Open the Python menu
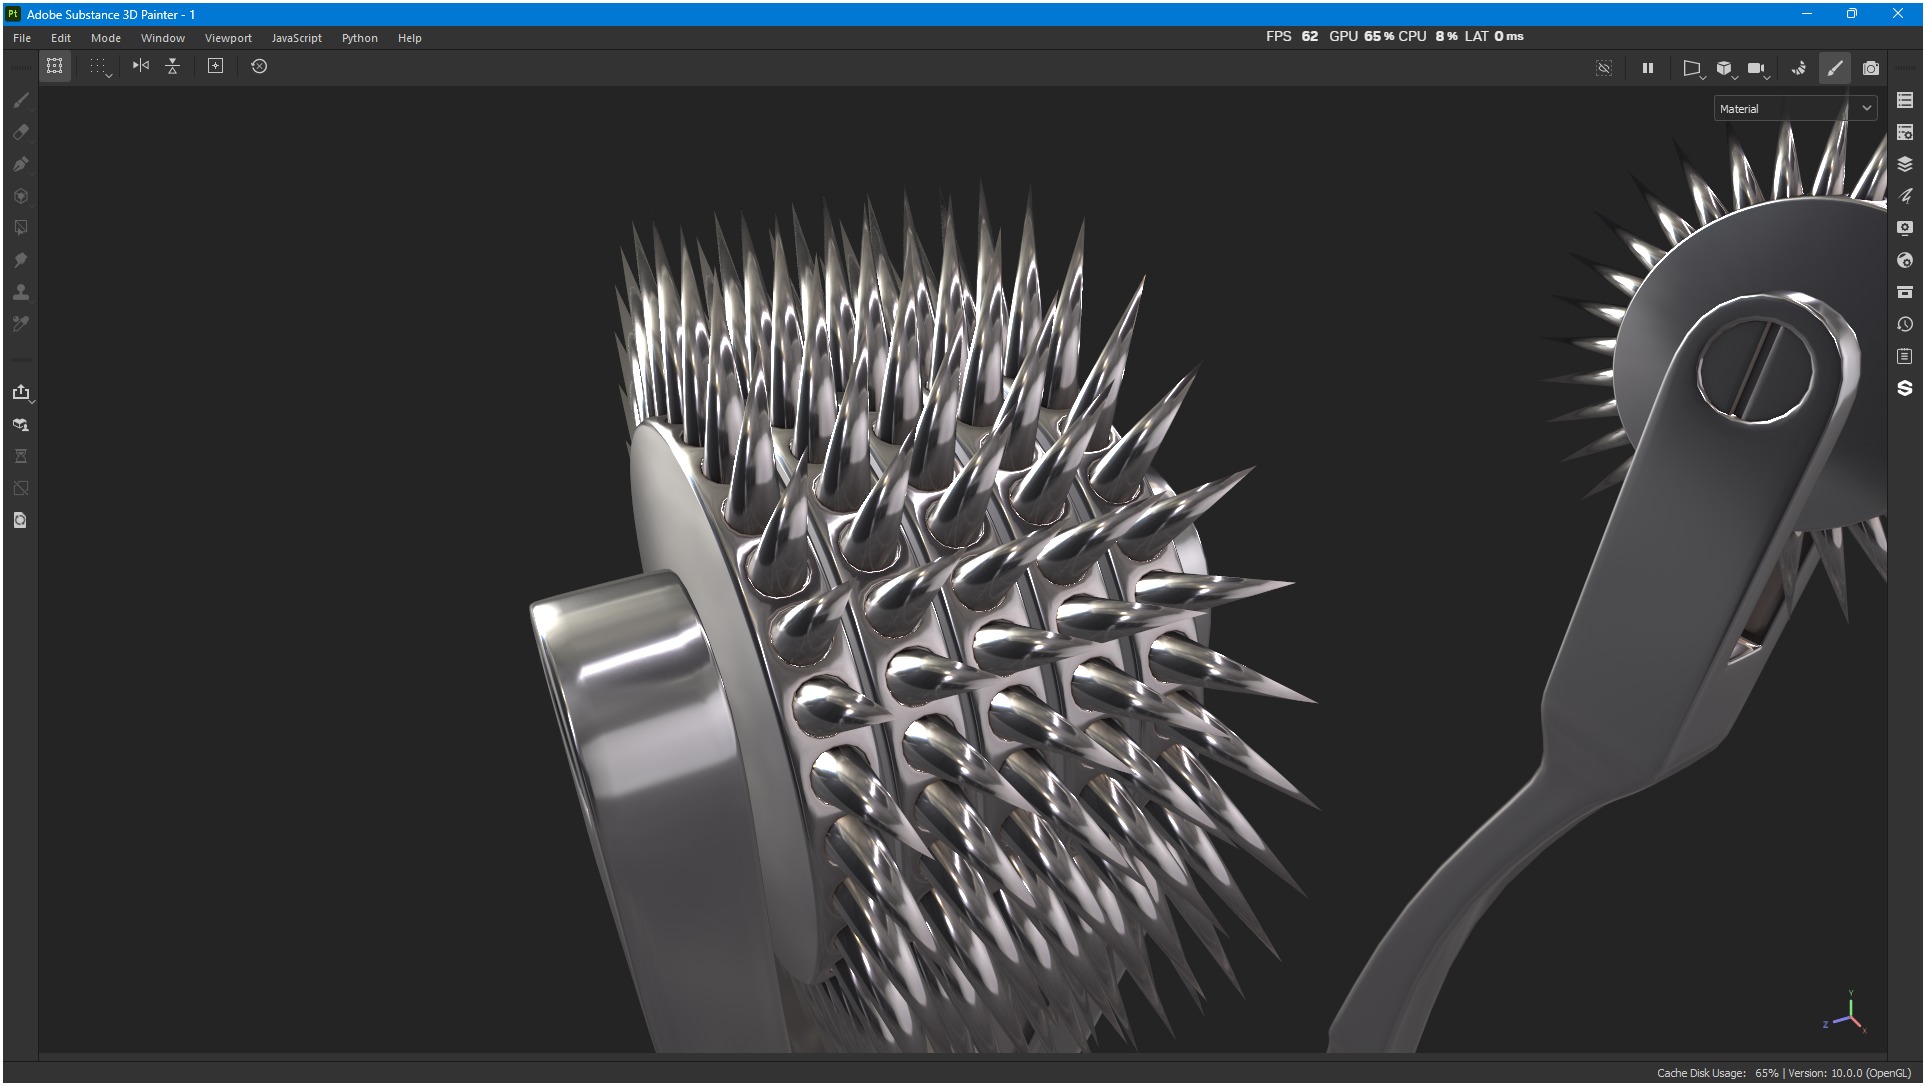The image size is (1926, 1086). 360,38
